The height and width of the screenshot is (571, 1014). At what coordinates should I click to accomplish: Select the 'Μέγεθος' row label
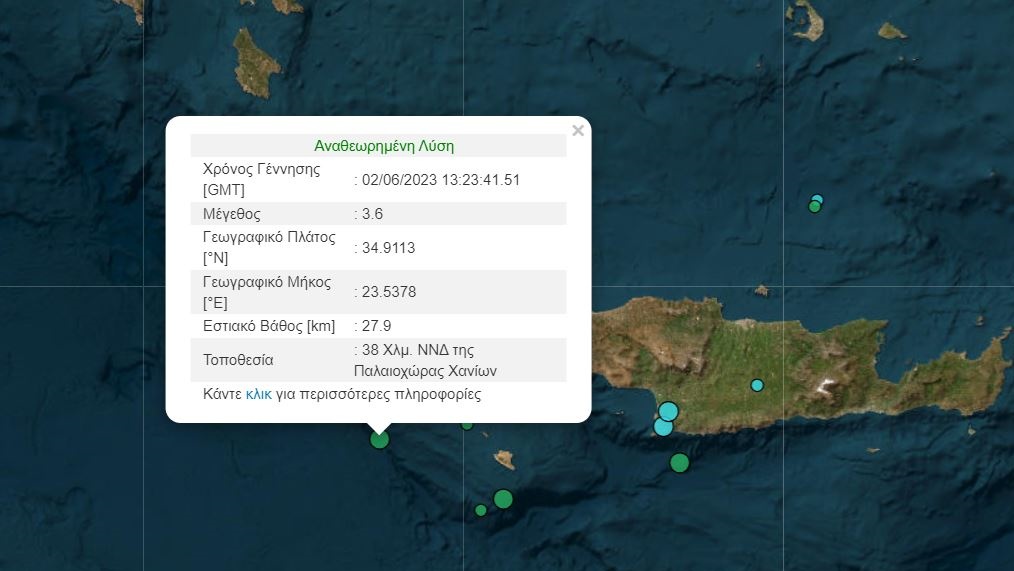click(232, 214)
